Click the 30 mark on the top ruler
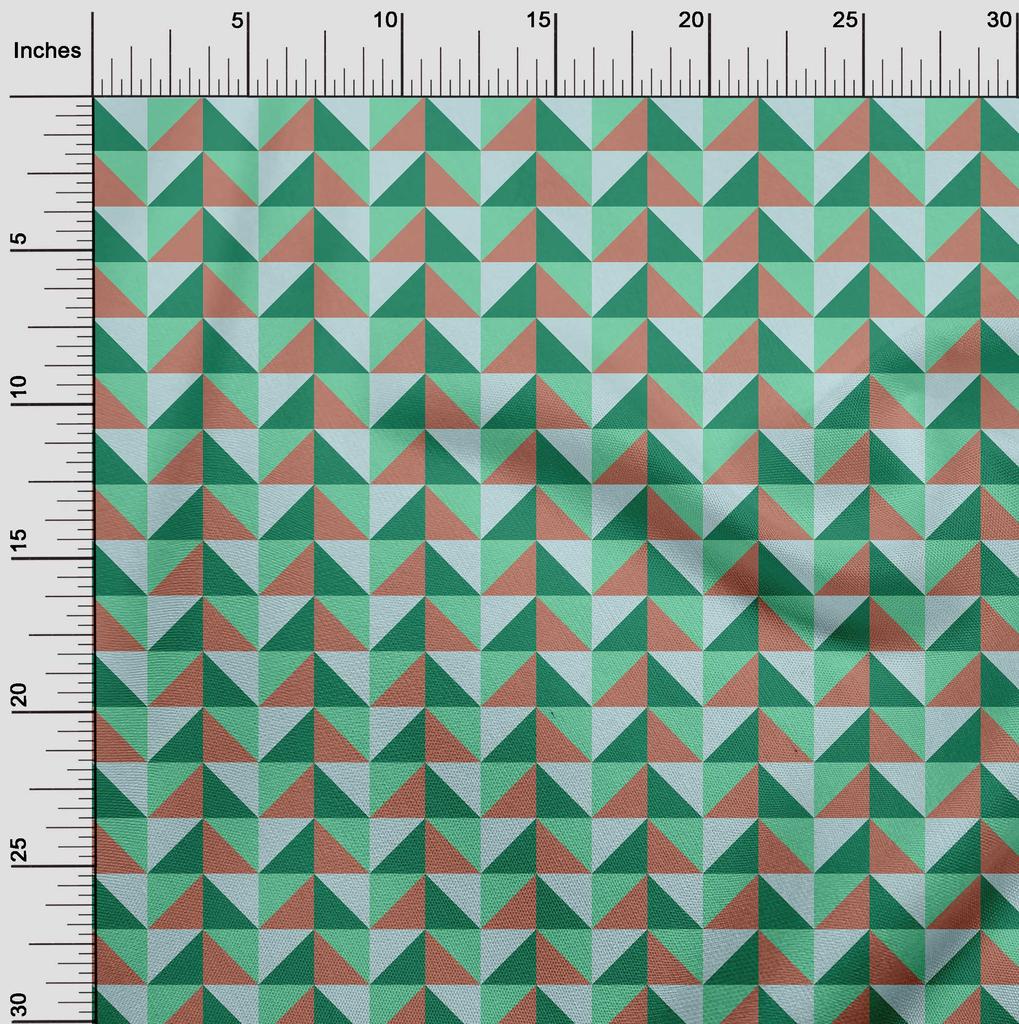 tap(1000, 21)
